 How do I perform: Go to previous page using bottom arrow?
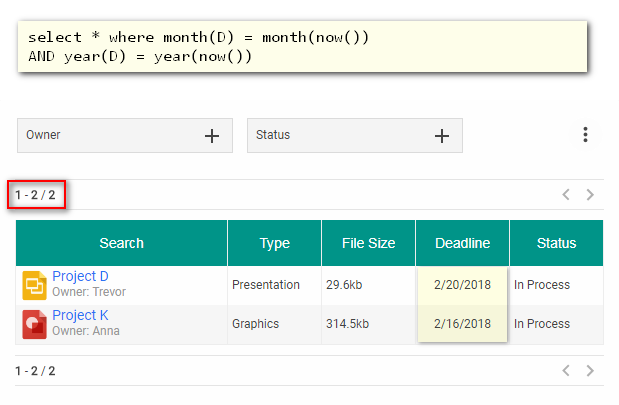(x=566, y=371)
